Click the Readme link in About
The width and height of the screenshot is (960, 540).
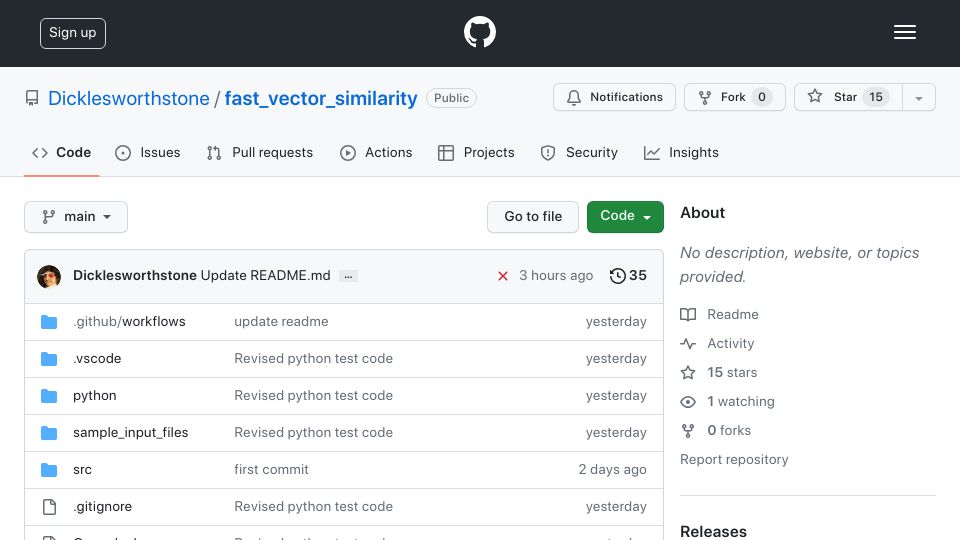coord(732,314)
